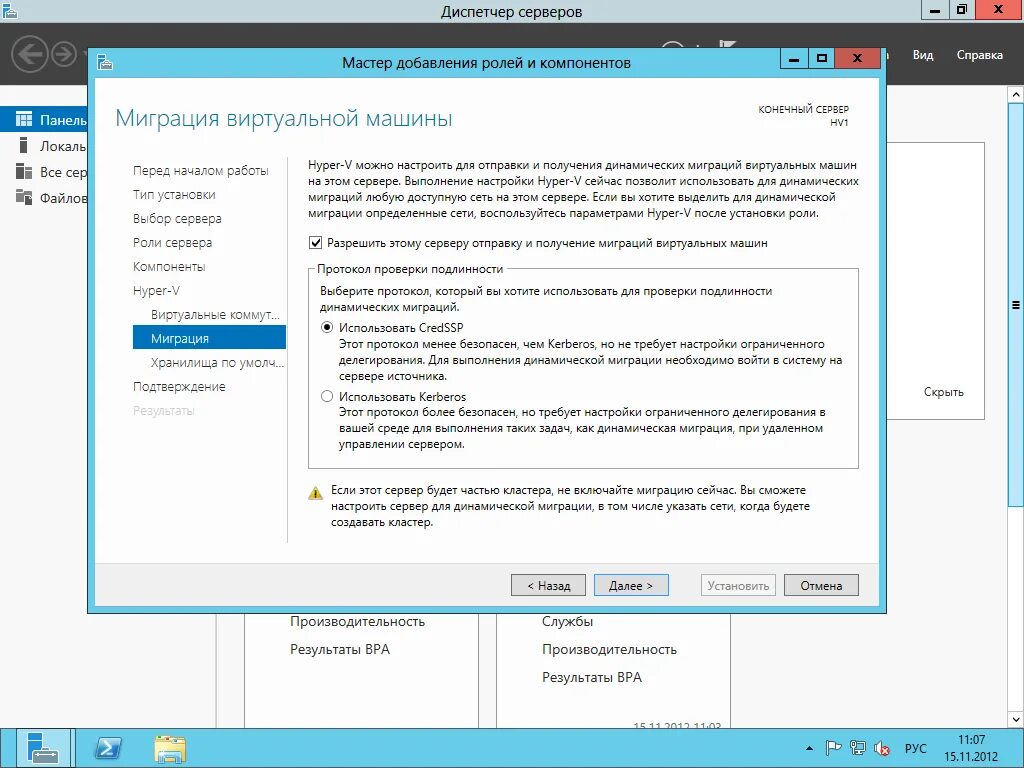Go to Компоненты step

coord(169,266)
